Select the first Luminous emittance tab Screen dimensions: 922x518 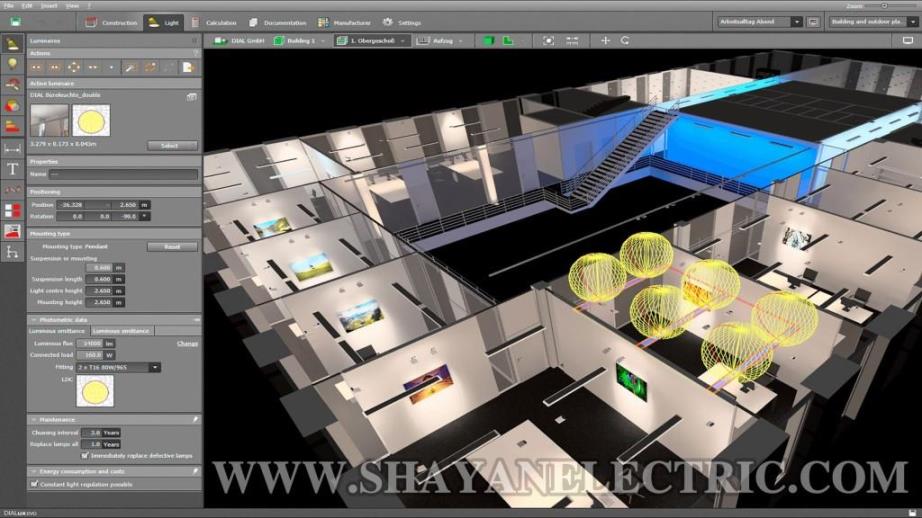[58, 331]
